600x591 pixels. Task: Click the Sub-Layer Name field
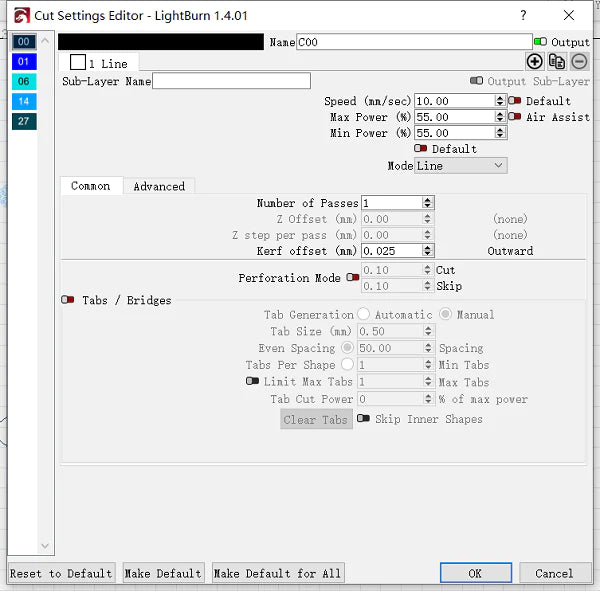(x=232, y=81)
